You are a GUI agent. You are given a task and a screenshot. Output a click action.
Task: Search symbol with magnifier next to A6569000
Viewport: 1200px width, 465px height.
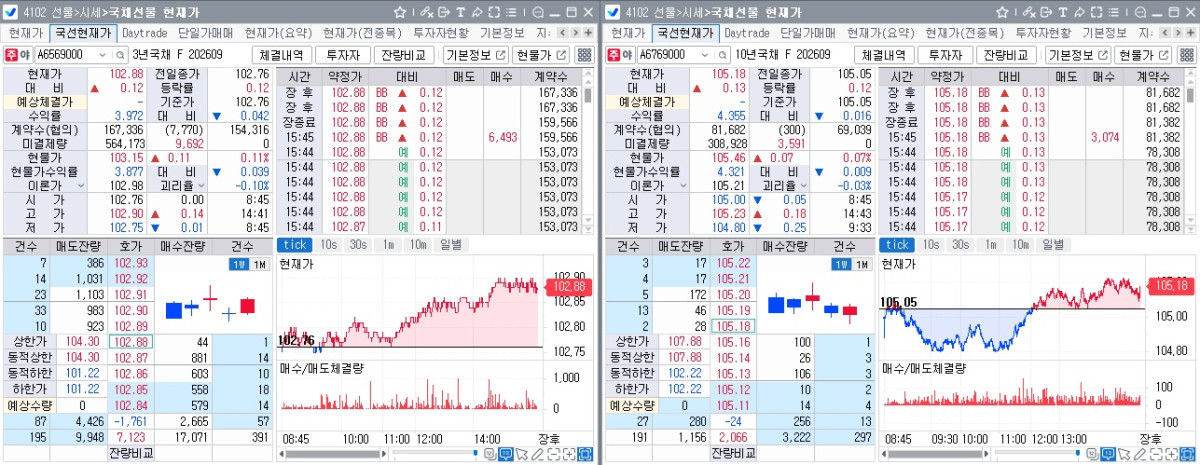tap(120, 55)
